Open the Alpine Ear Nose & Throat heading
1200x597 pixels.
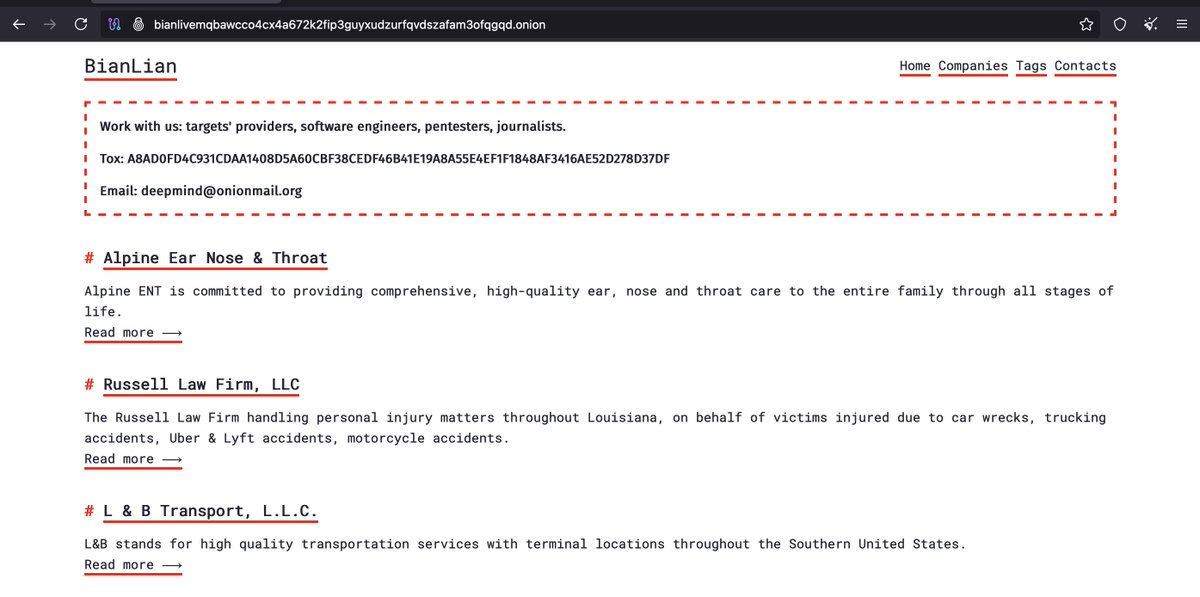tap(215, 258)
